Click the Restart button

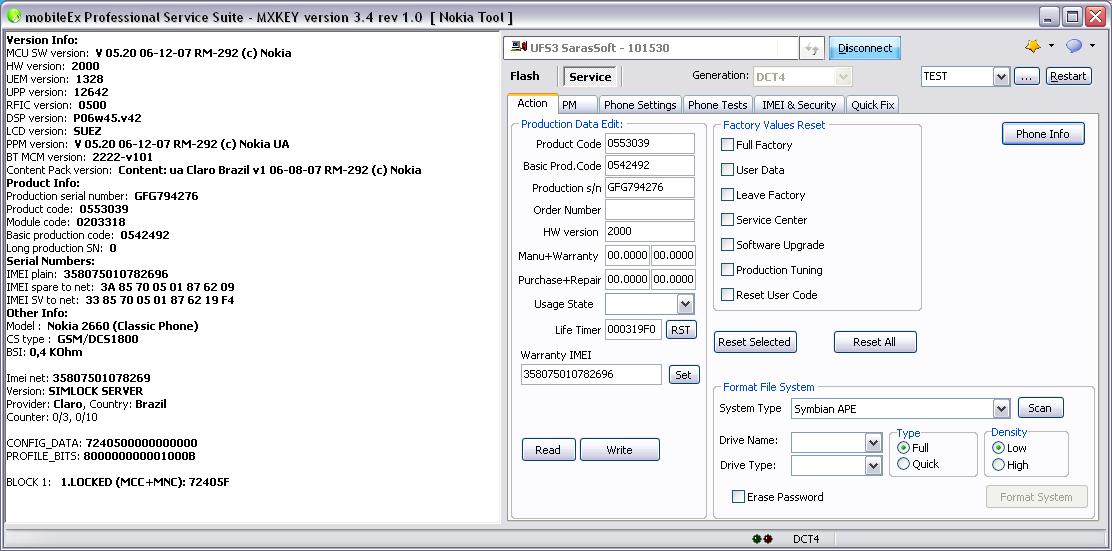1068,76
